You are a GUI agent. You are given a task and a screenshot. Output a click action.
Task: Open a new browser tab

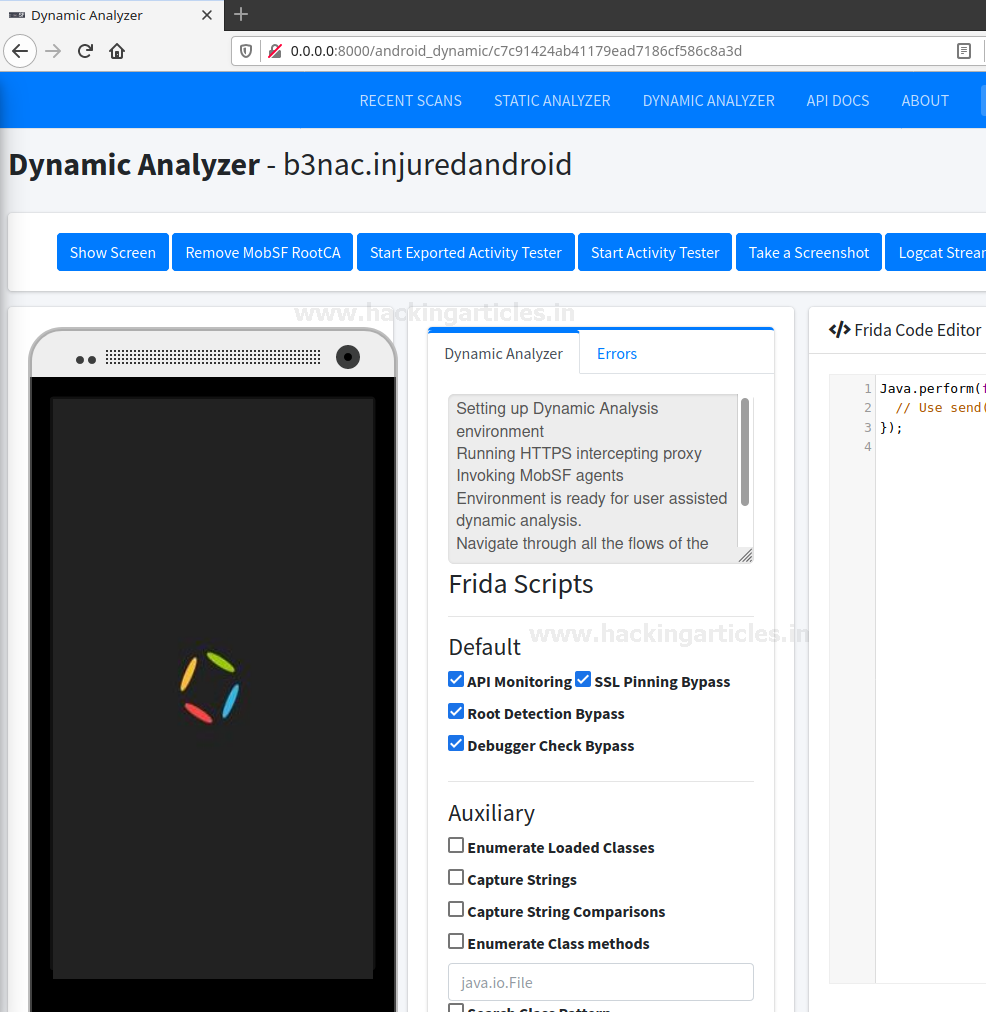pos(241,14)
